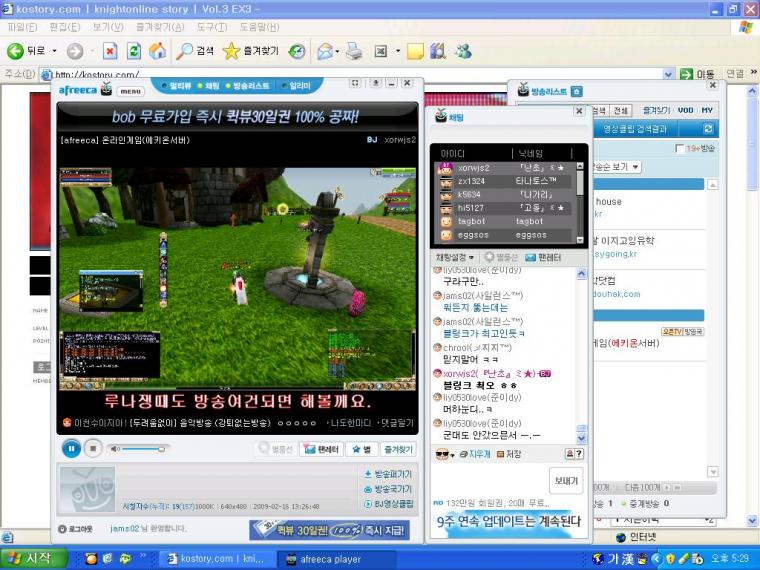Viewport: 760px width, 570px height.
Task: Save chat log with 저장
Action: coord(509,454)
